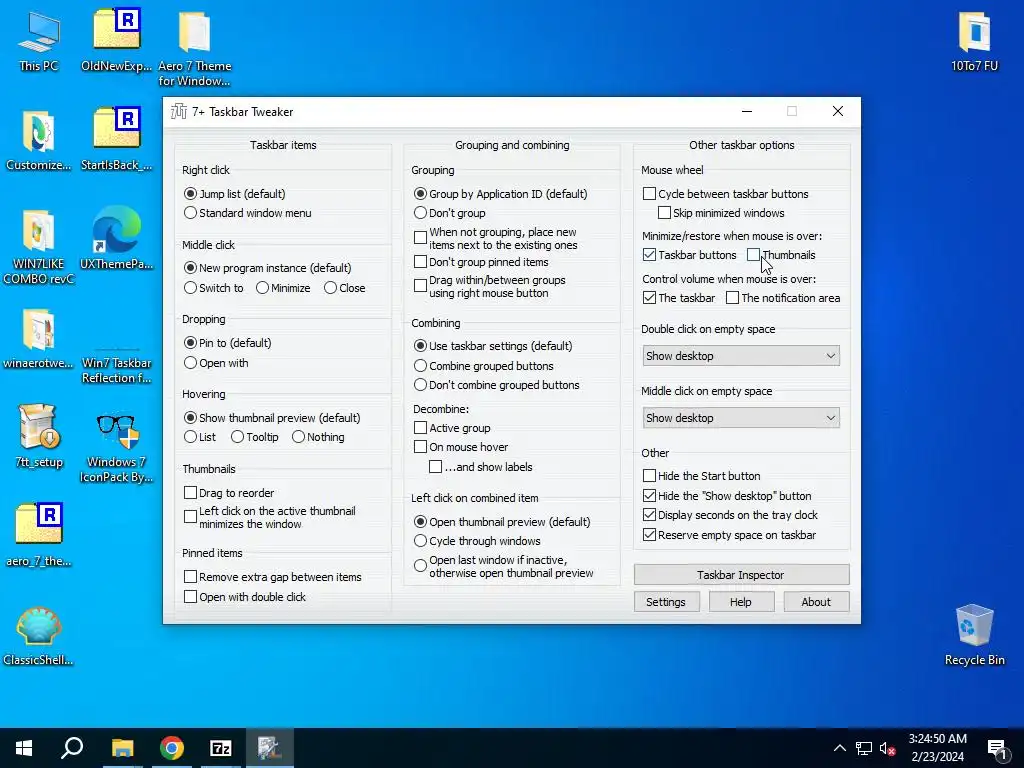Open the Taskbar Inspector

click(x=741, y=575)
